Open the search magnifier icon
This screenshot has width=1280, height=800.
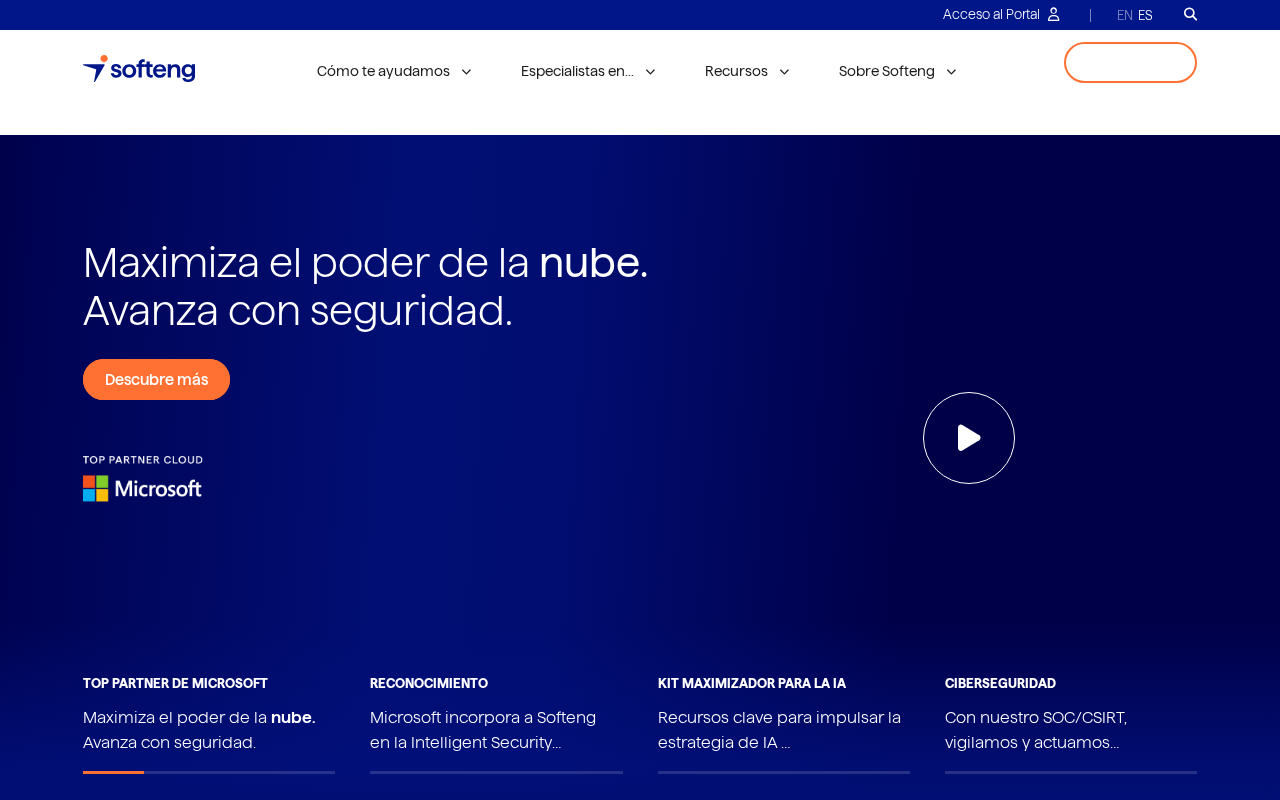pyautogui.click(x=1190, y=14)
